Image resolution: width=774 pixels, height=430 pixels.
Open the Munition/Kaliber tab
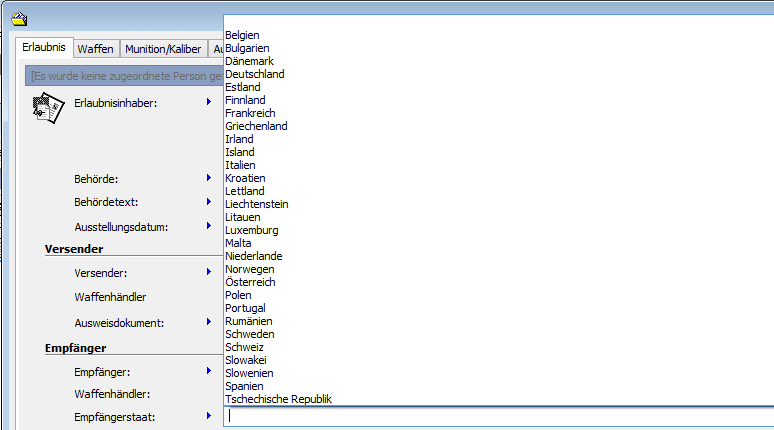tap(163, 49)
